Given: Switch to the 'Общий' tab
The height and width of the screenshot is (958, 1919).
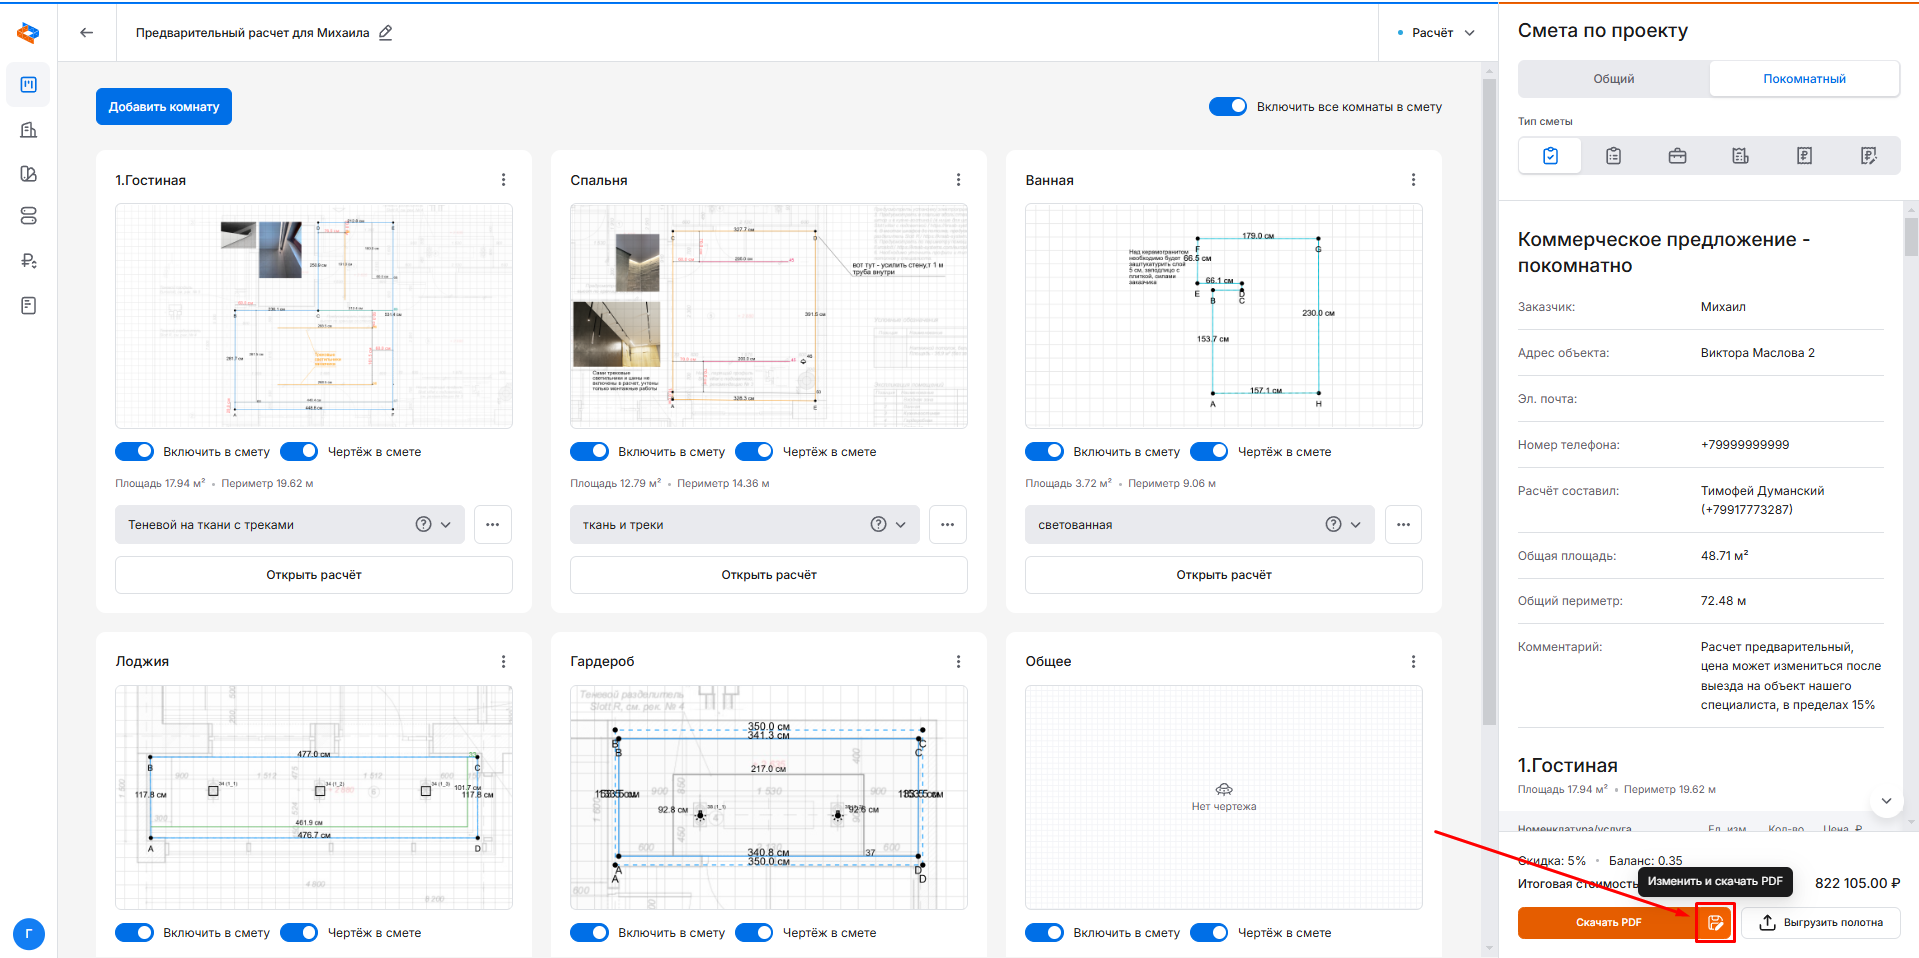Looking at the screenshot, I should point(1613,79).
